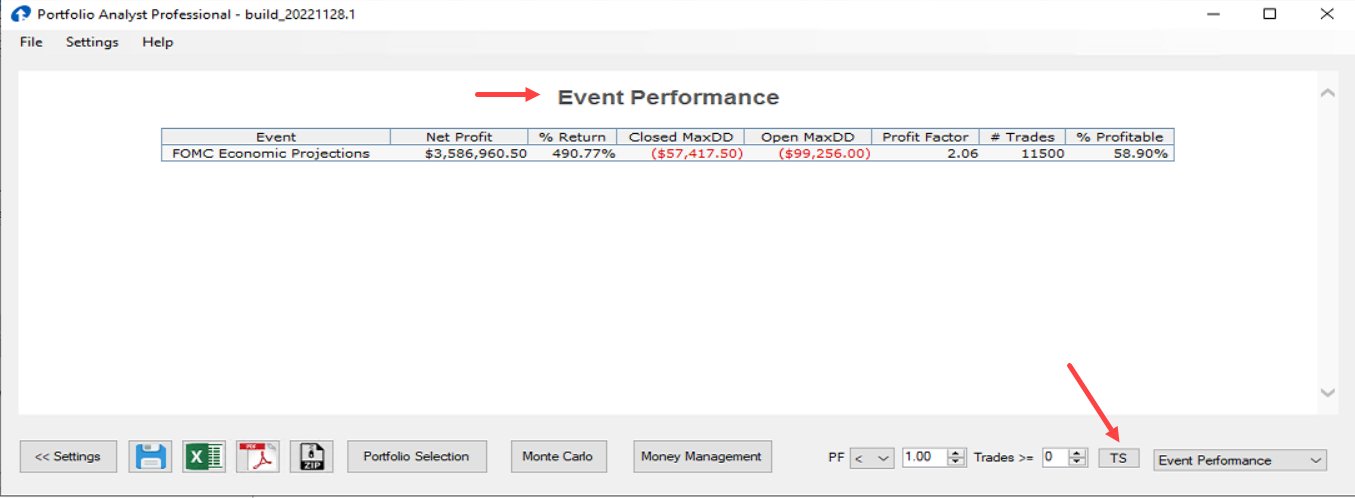The image size is (1355, 498).
Task: Open Money Management
Action: coord(702,457)
